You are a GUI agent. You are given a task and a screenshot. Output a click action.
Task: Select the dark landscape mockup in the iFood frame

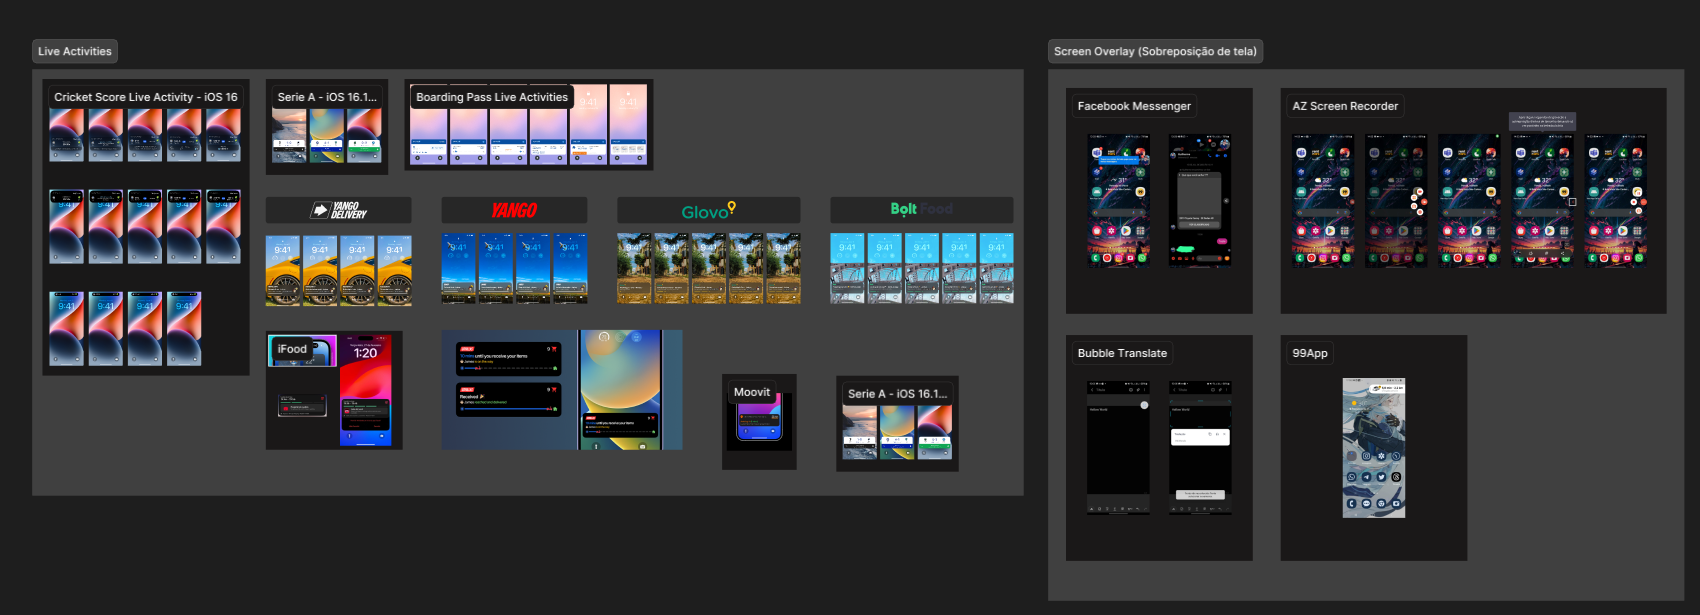(302, 406)
